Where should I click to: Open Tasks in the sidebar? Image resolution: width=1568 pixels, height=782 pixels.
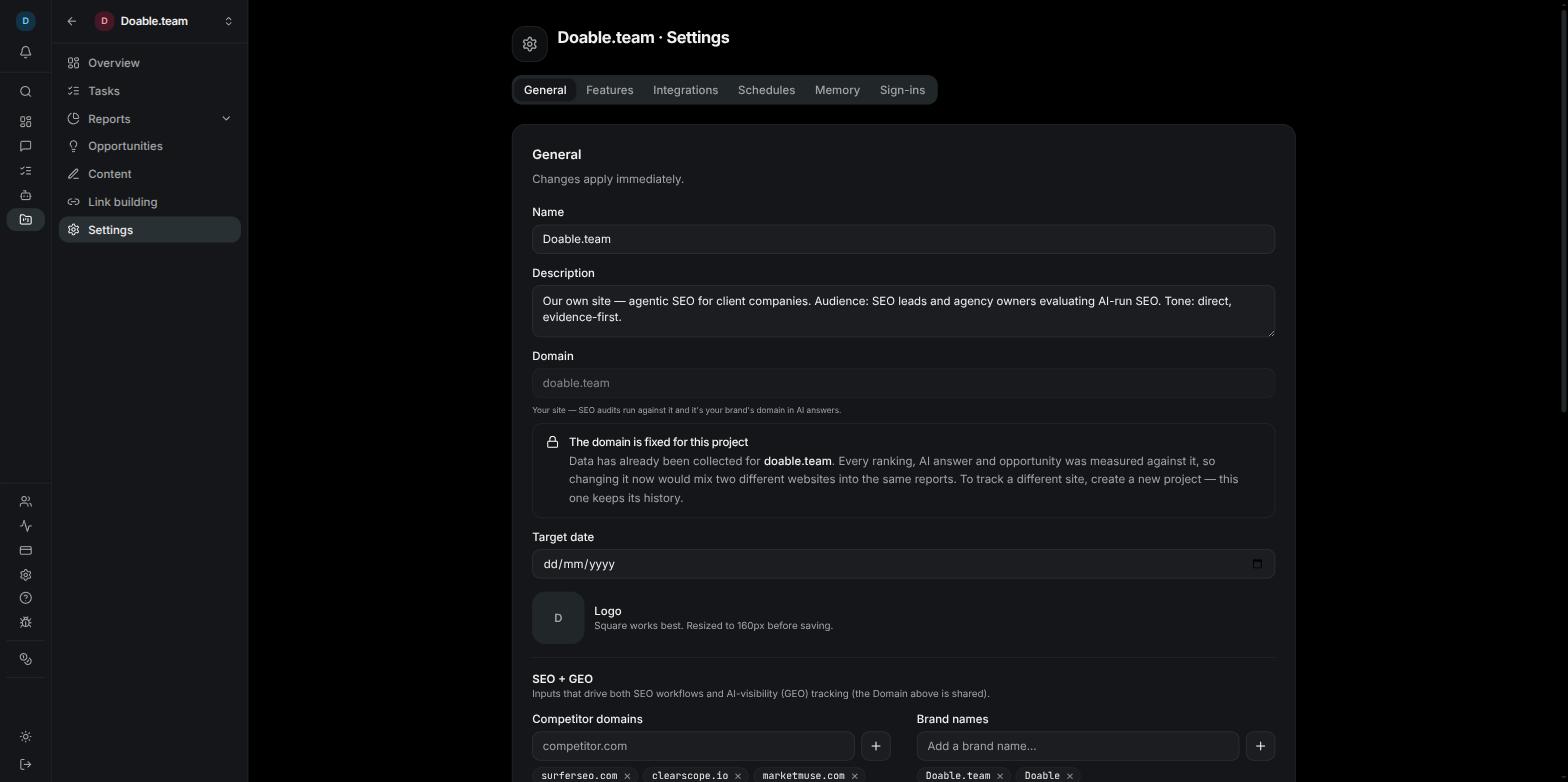(150, 91)
